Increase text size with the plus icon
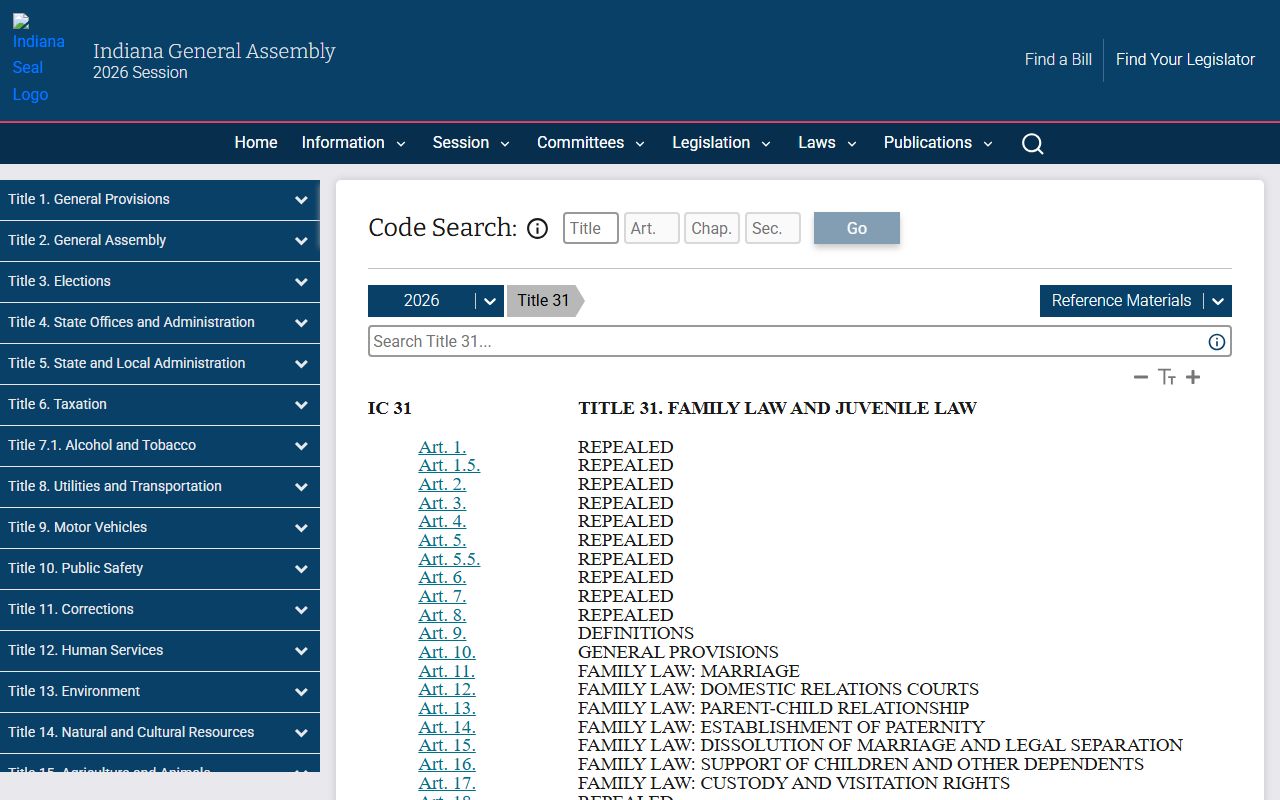This screenshot has width=1280, height=800. tap(1193, 377)
